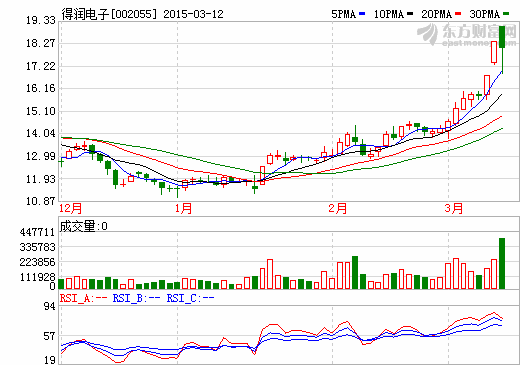Image resolution: width=520 pixels, height=365 pixels.
Task: Click the 16.16 price axis label
Action: click(x=41, y=88)
